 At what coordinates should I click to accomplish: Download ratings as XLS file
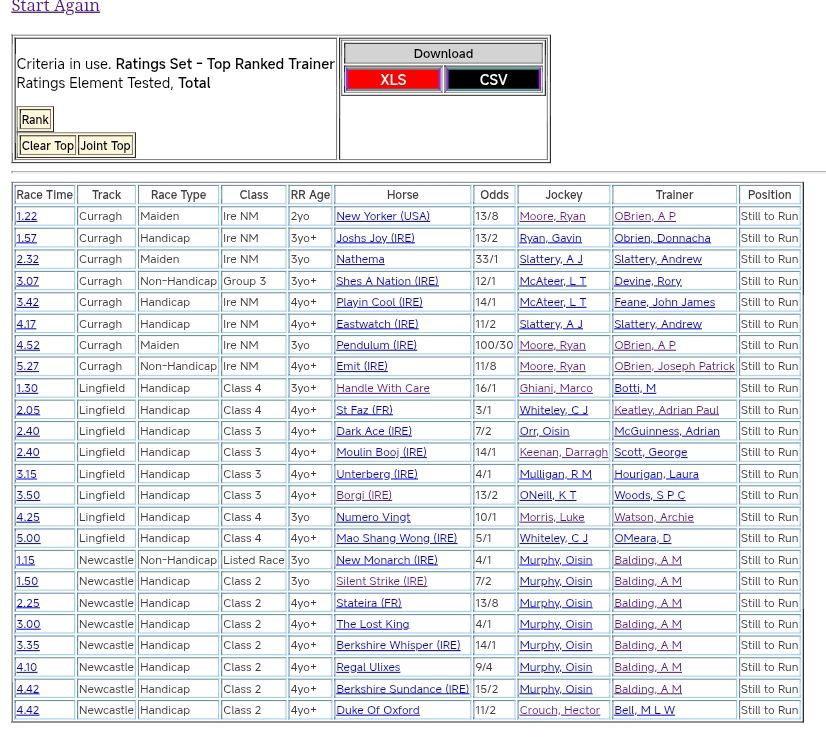tap(393, 80)
